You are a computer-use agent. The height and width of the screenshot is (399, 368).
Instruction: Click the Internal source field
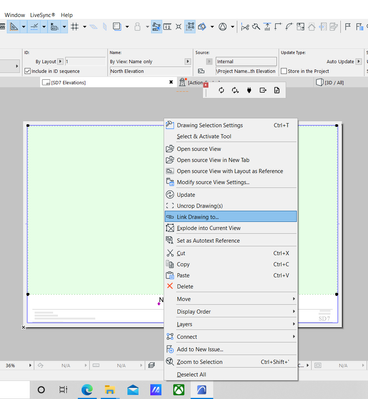[246, 61]
